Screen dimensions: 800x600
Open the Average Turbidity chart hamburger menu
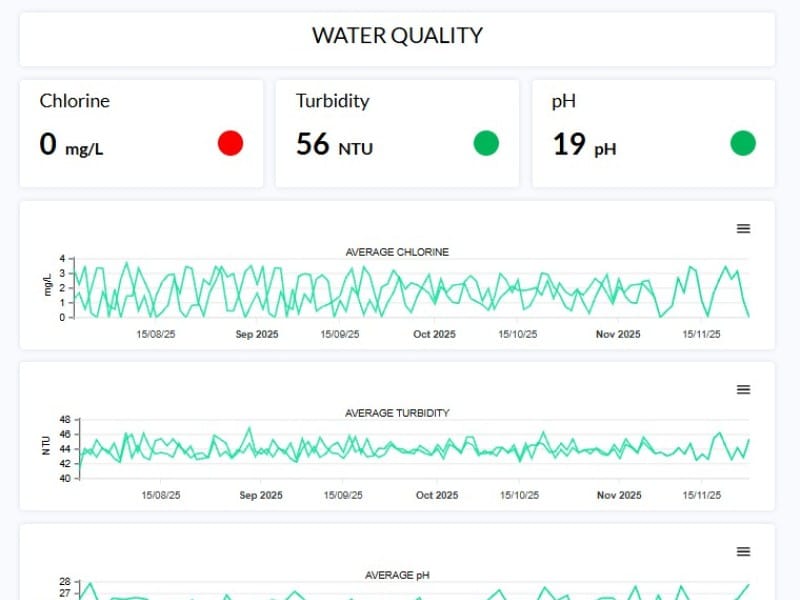743,390
